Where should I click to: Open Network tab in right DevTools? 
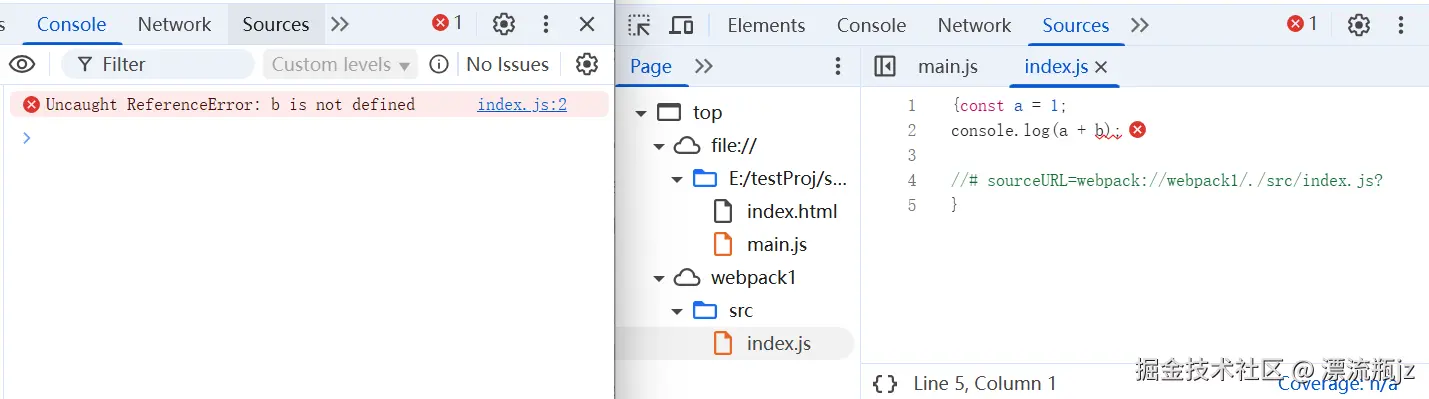pyautogui.click(x=974, y=25)
